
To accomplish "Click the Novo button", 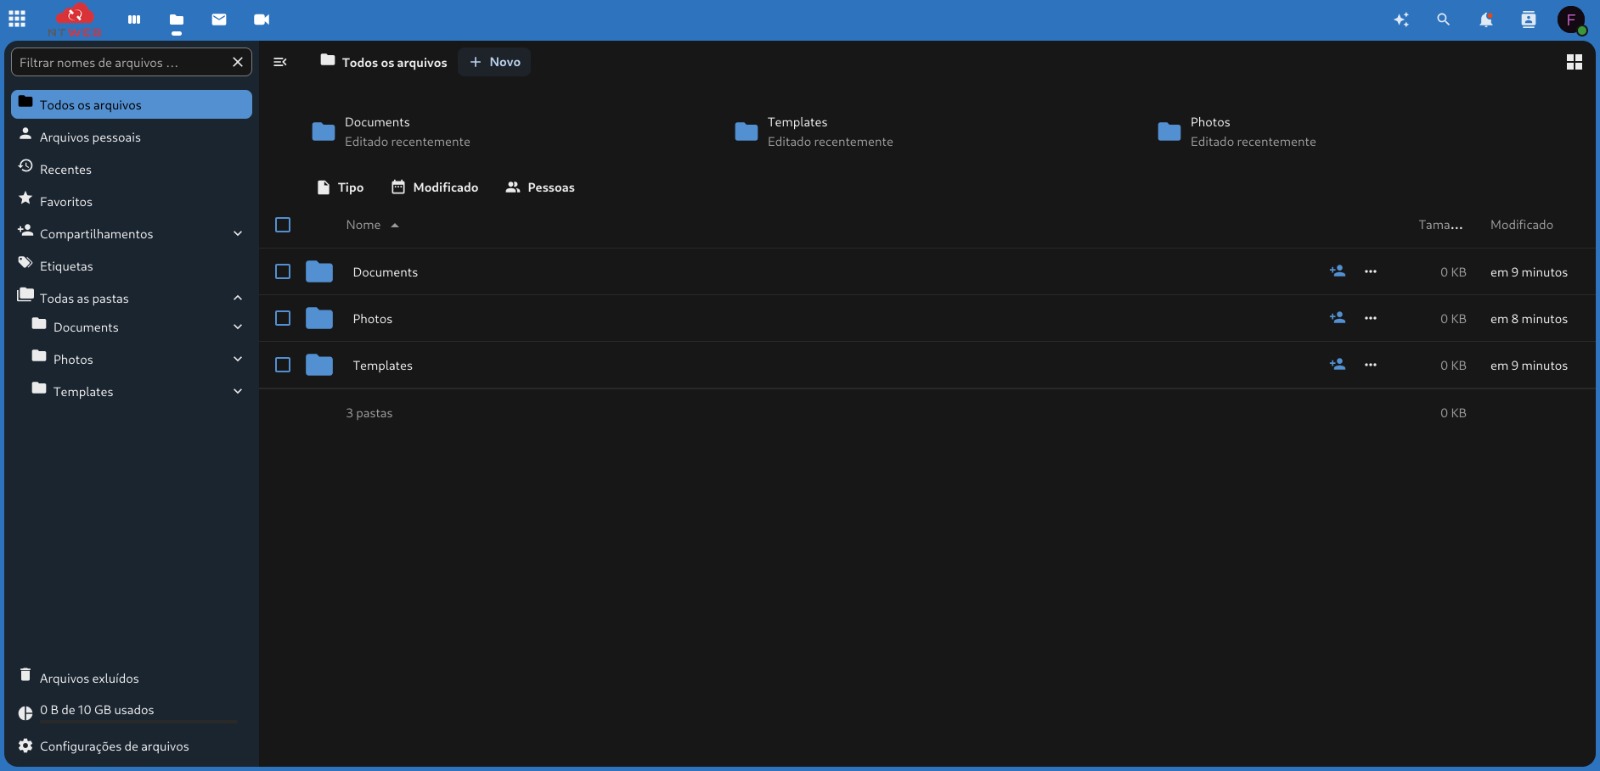I will pyautogui.click(x=494, y=62).
